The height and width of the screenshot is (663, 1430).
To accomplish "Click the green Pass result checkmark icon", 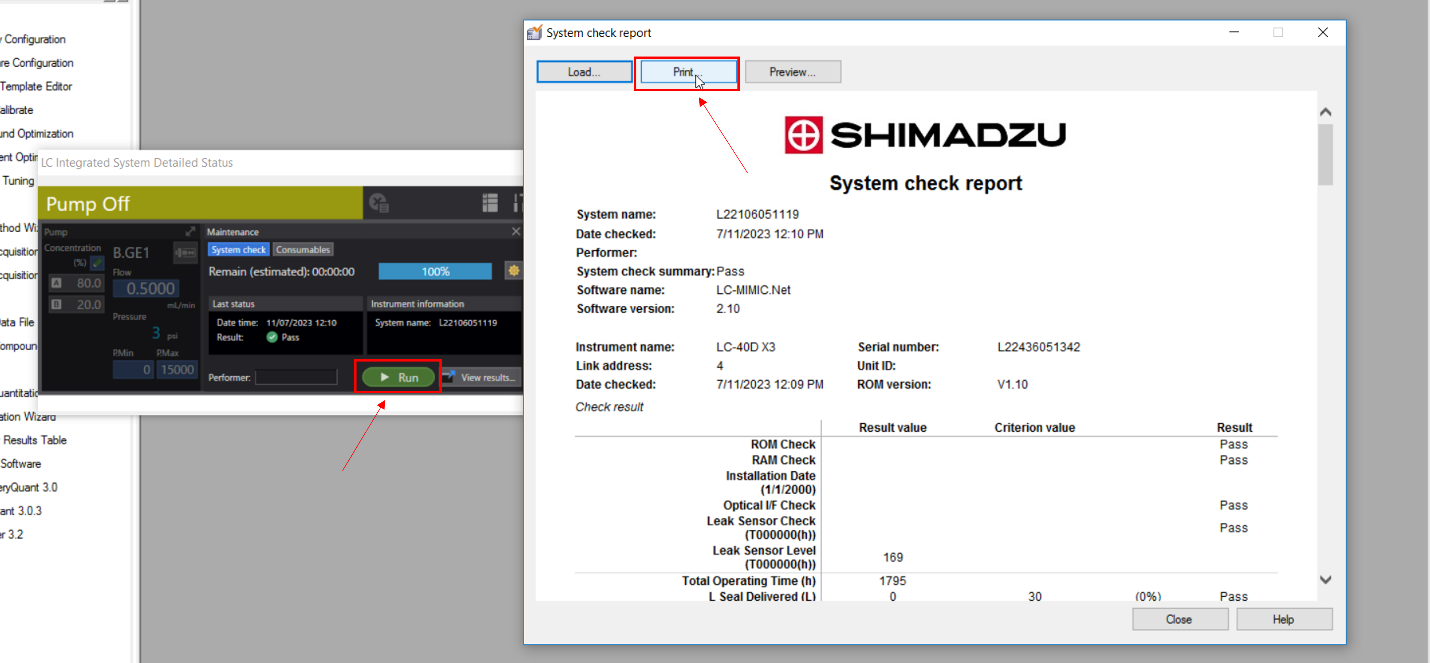I will click(272, 337).
